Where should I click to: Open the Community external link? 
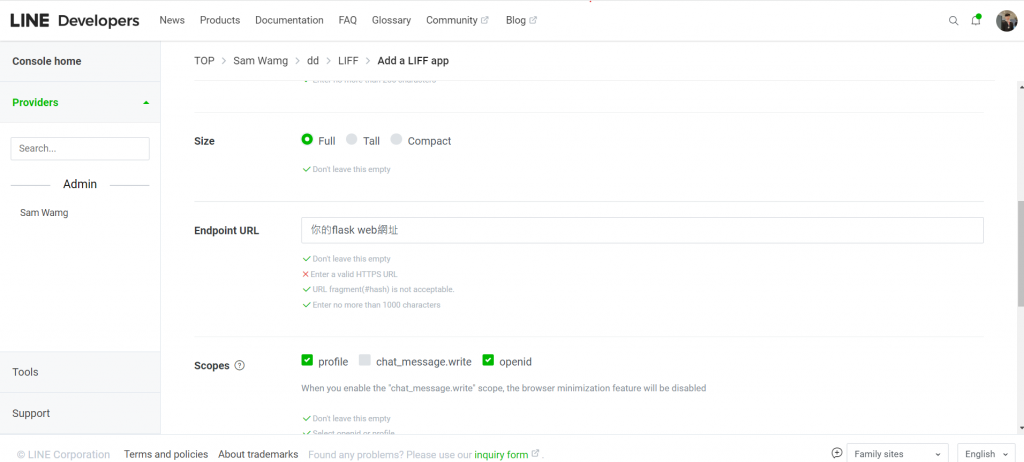pos(457,20)
